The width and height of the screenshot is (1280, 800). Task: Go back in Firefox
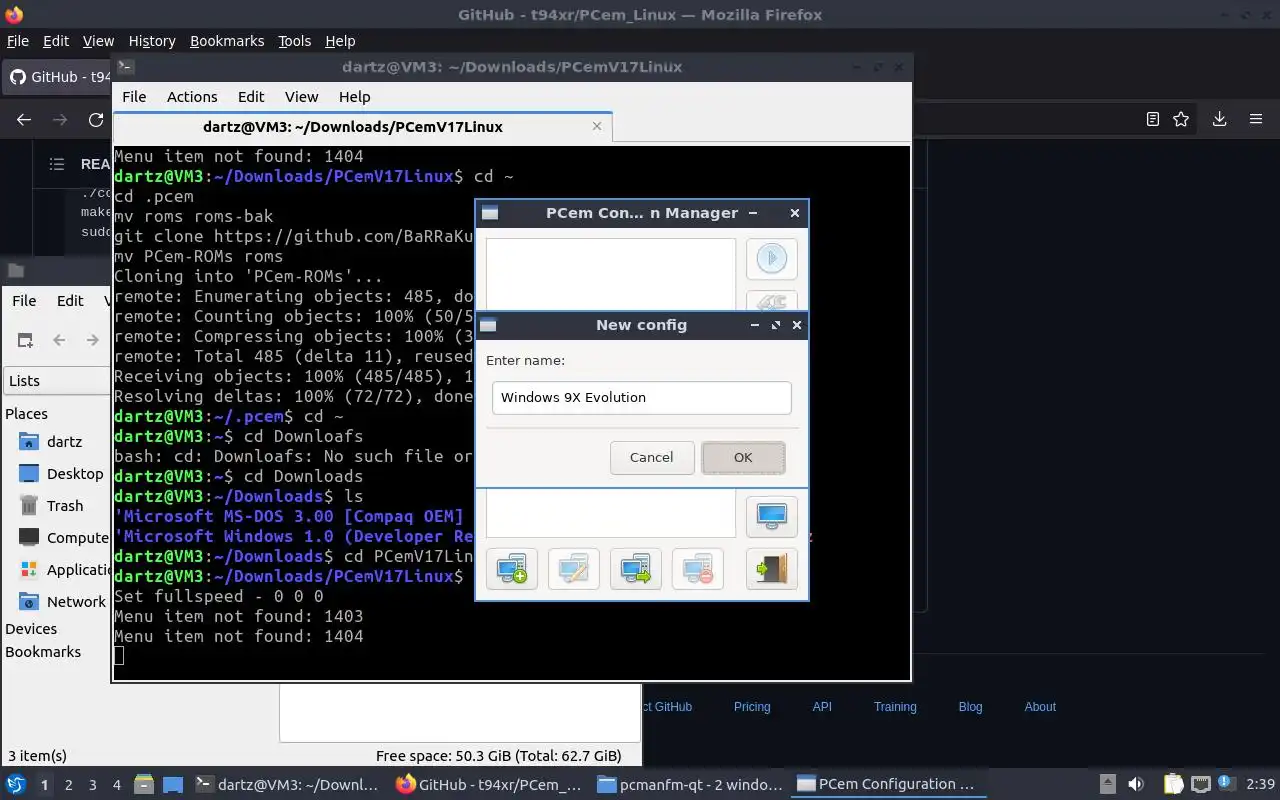pos(24,119)
